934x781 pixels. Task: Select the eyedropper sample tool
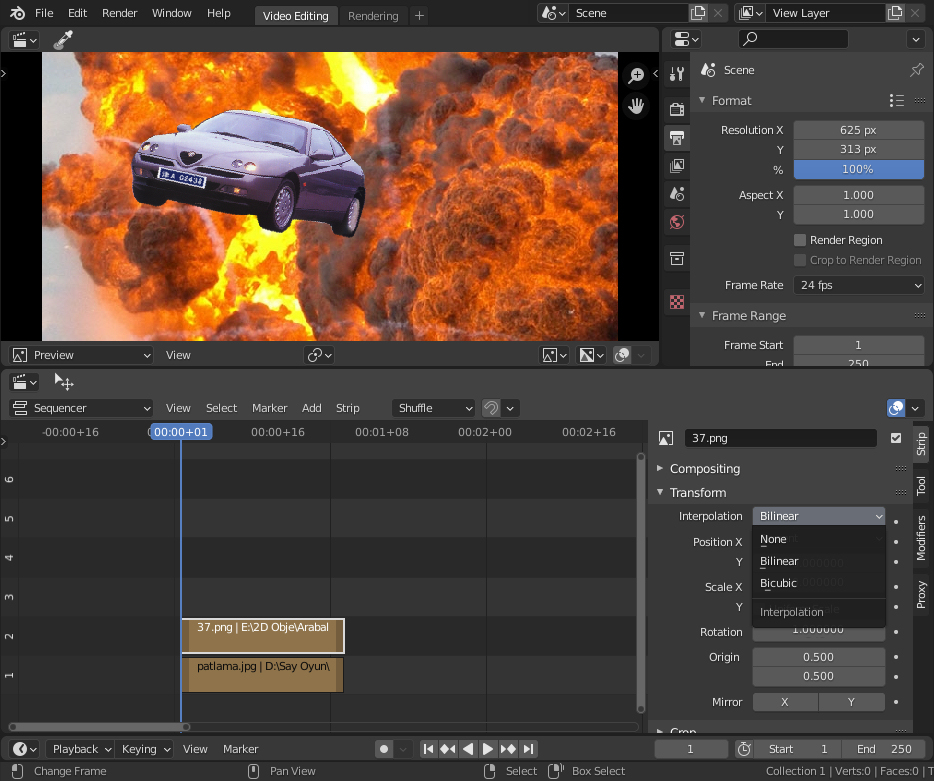(x=63, y=40)
